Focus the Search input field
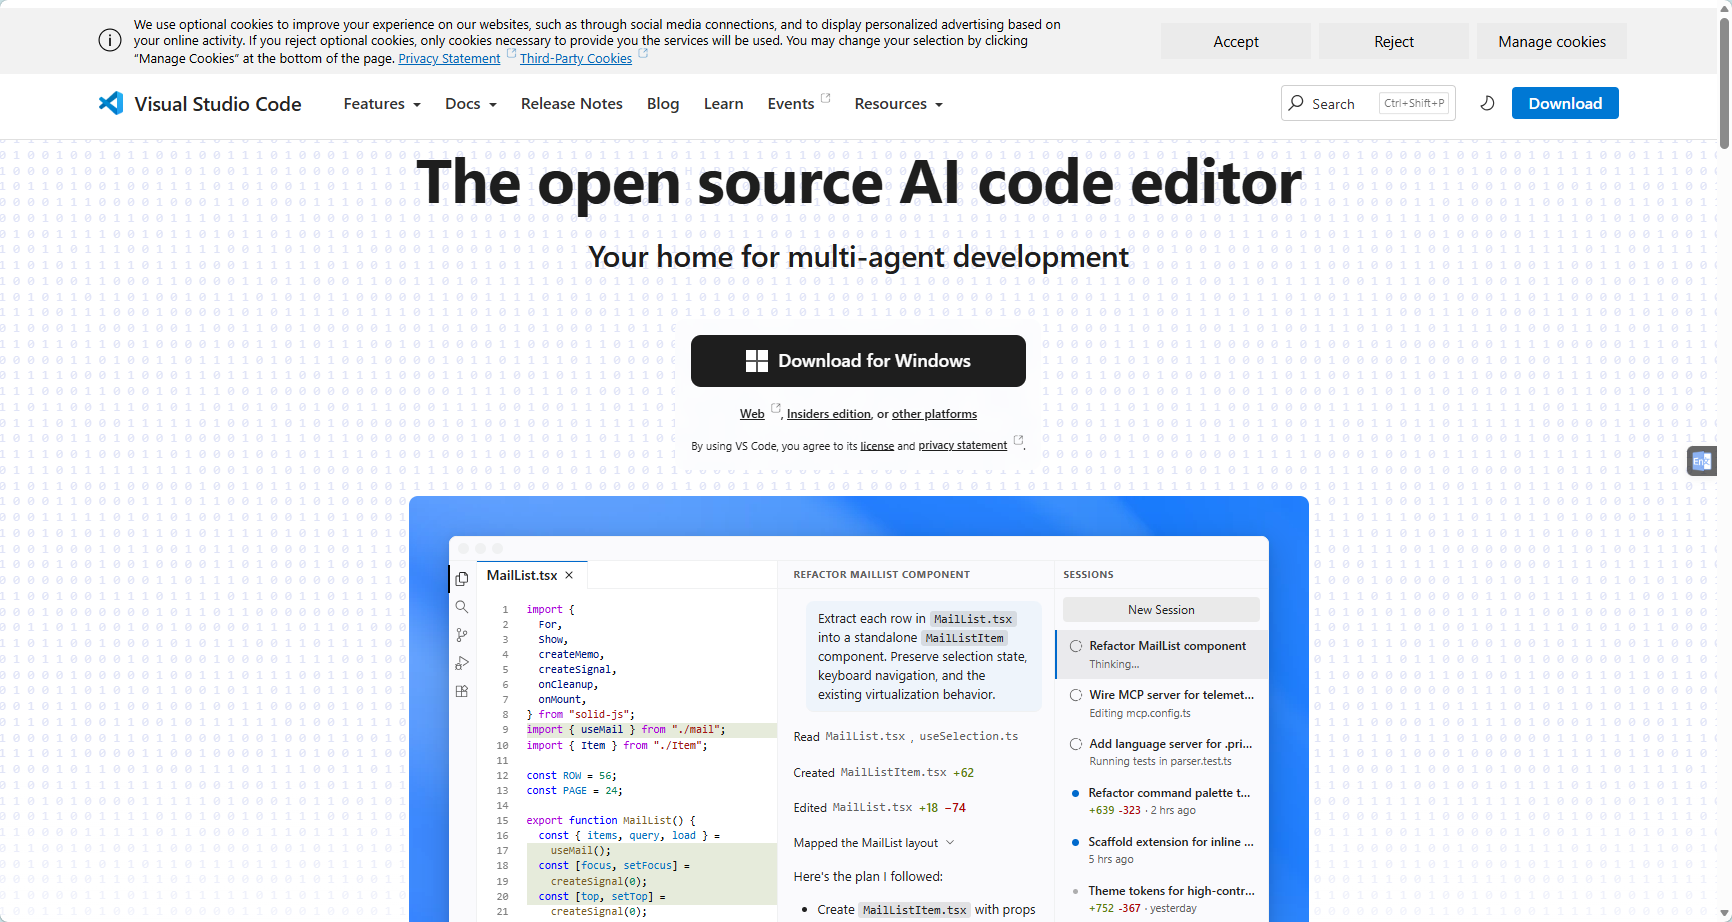The width and height of the screenshot is (1732, 922). pyautogui.click(x=1368, y=103)
